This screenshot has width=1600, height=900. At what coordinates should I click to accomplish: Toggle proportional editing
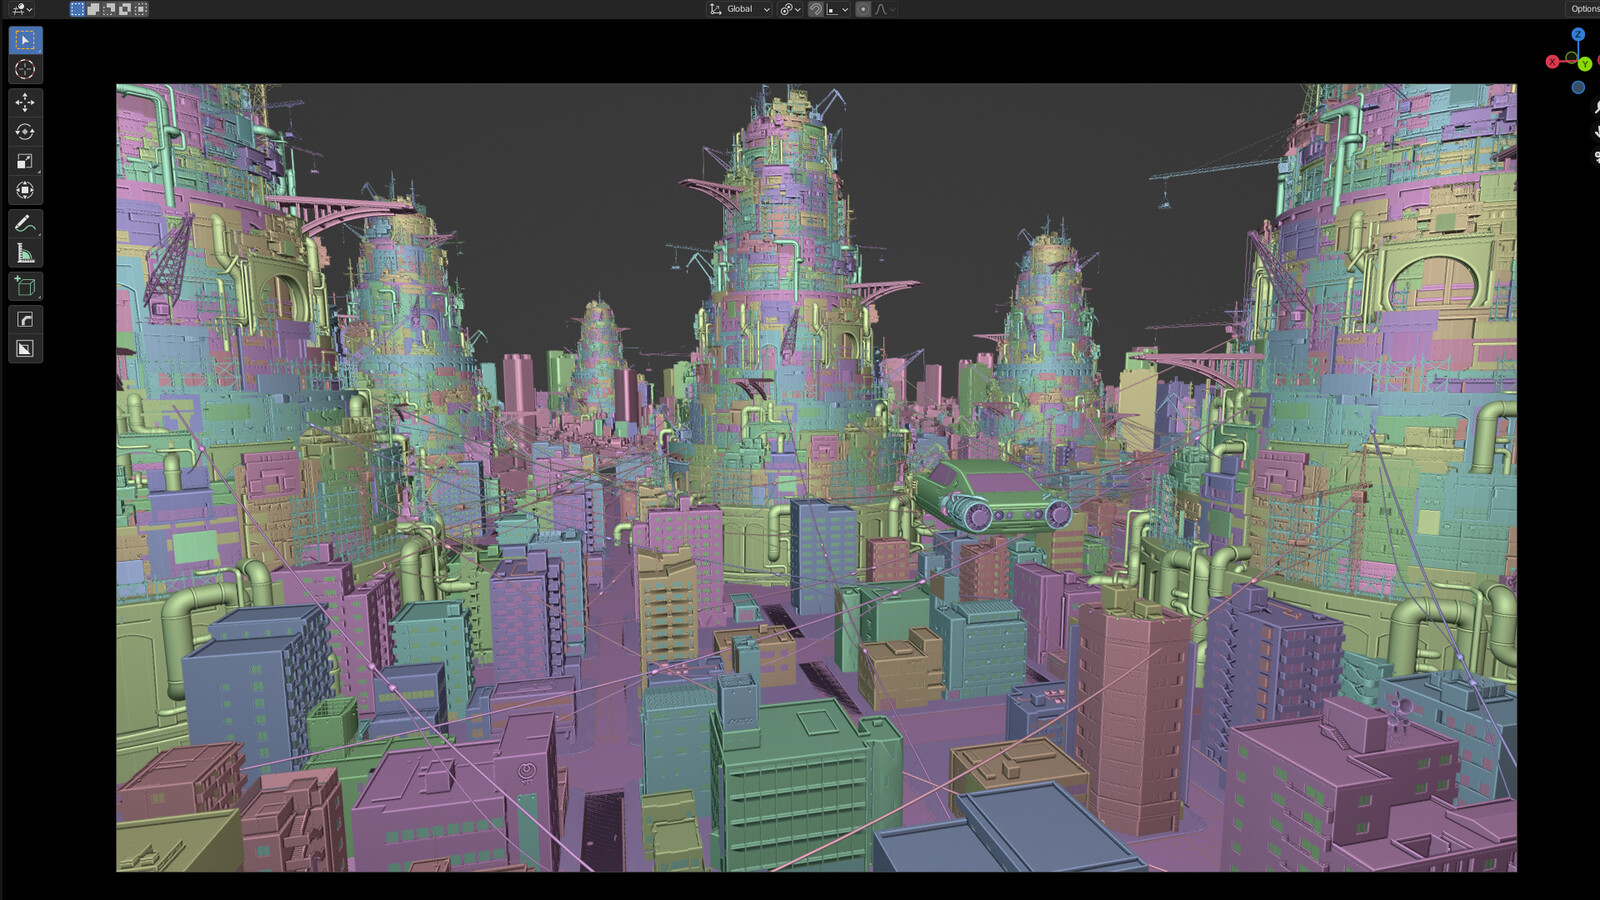pyautogui.click(x=863, y=9)
